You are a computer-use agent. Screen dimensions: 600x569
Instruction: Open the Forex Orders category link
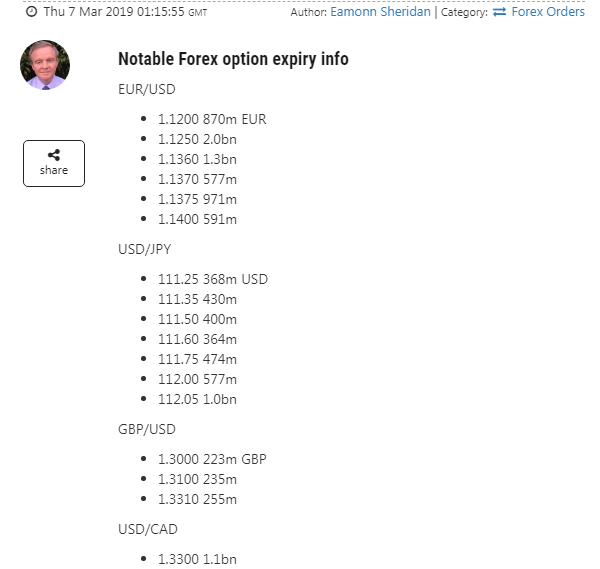[x=548, y=12]
